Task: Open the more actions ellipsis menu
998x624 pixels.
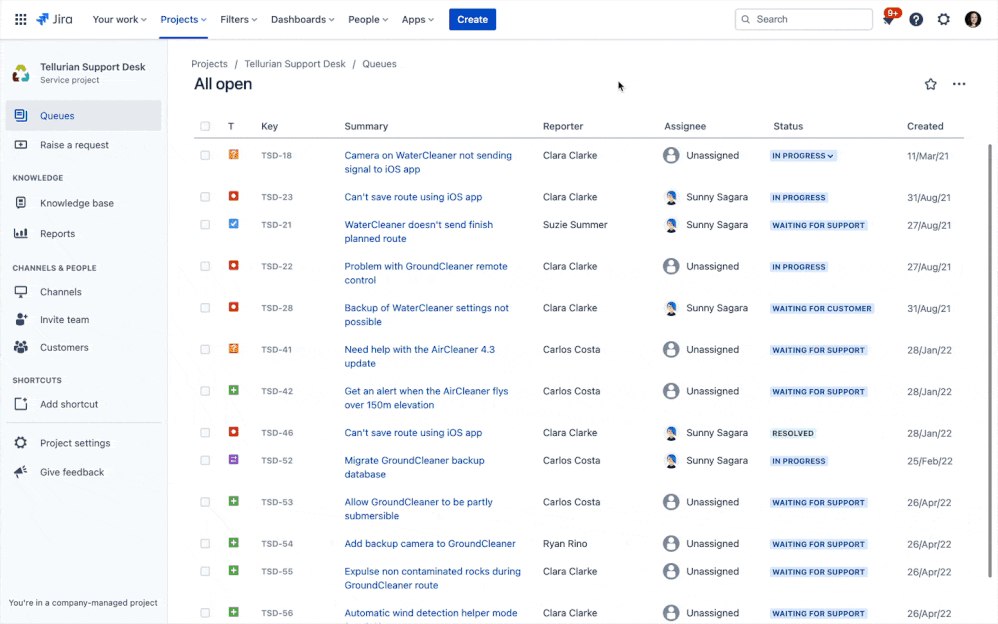Action: pos(959,84)
